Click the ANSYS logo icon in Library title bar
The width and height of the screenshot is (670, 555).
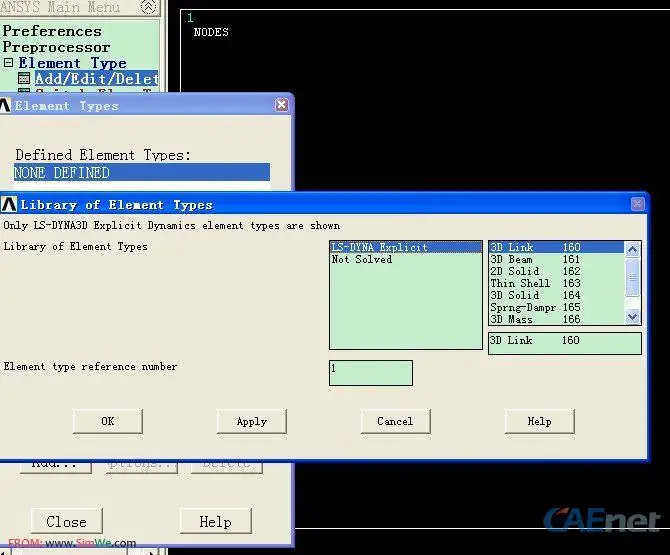(9, 205)
